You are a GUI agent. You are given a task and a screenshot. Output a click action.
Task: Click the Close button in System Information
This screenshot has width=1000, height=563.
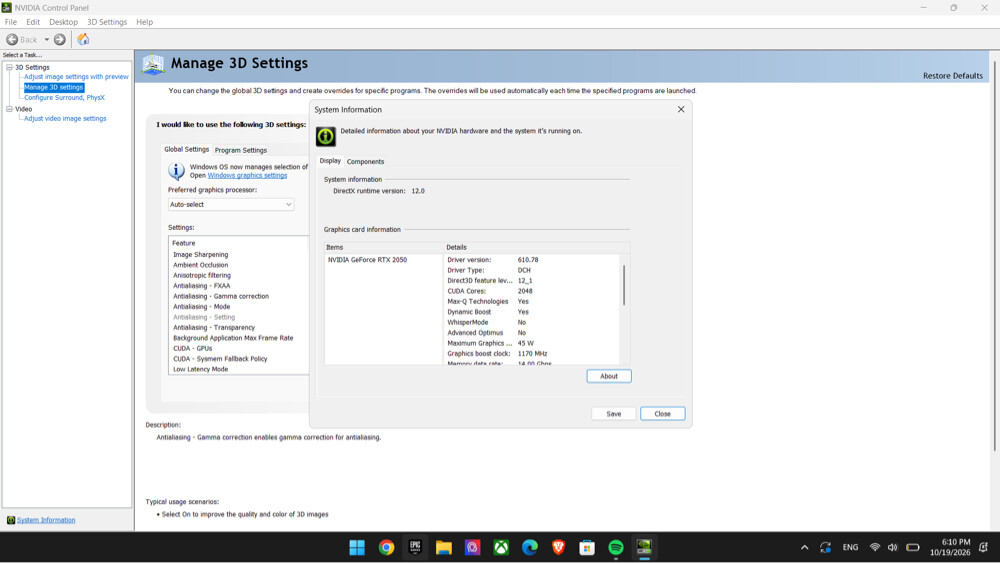point(663,414)
